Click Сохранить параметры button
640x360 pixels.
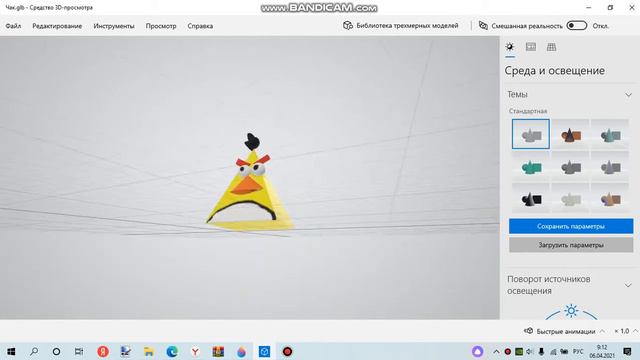(571, 226)
